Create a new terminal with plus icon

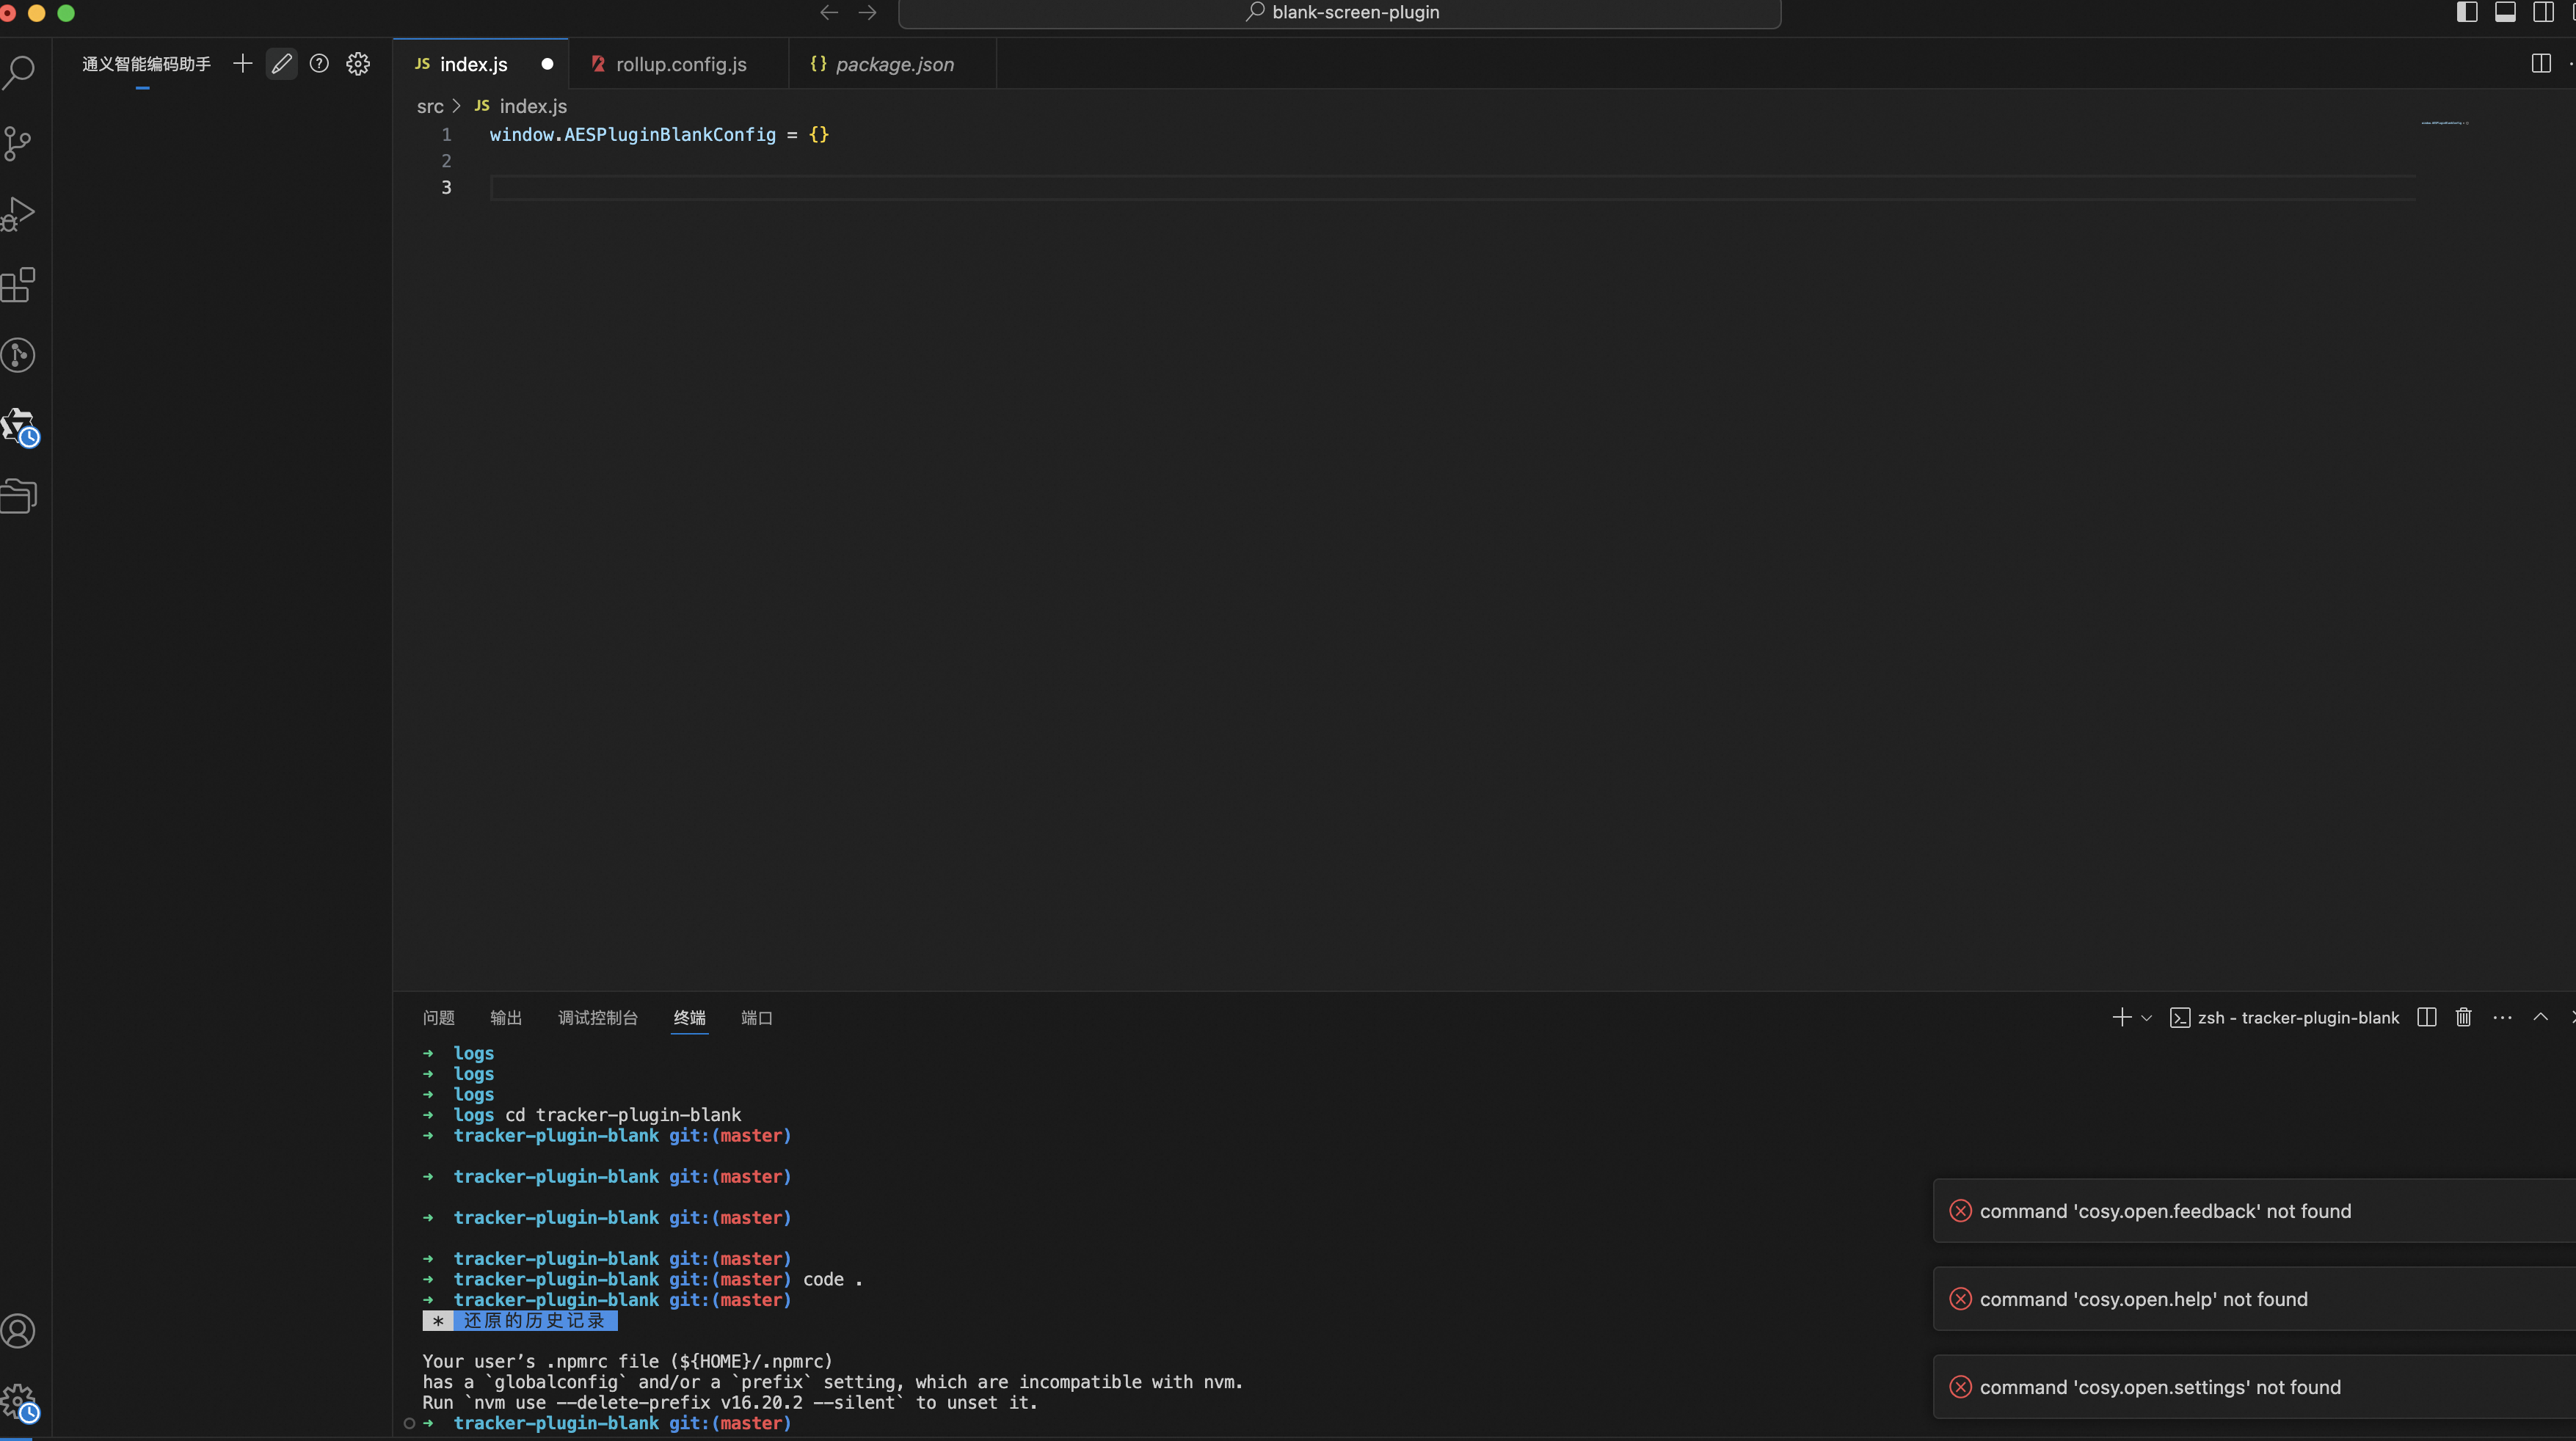click(x=2121, y=1017)
